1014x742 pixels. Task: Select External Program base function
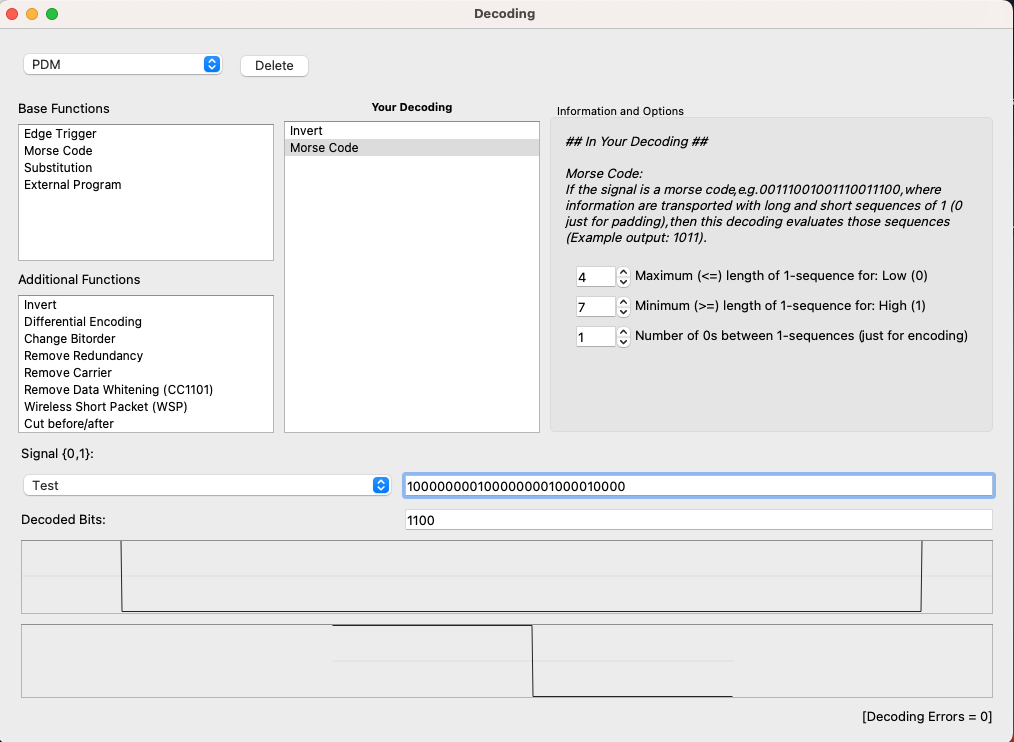coord(72,185)
